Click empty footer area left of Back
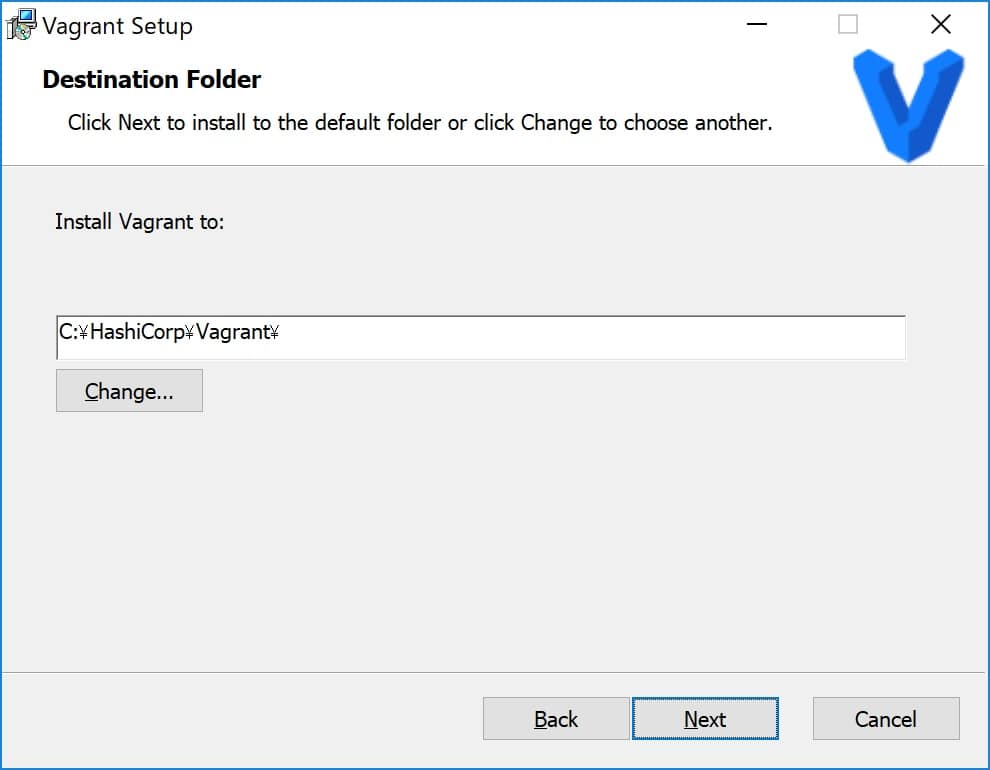 (240, 718)
